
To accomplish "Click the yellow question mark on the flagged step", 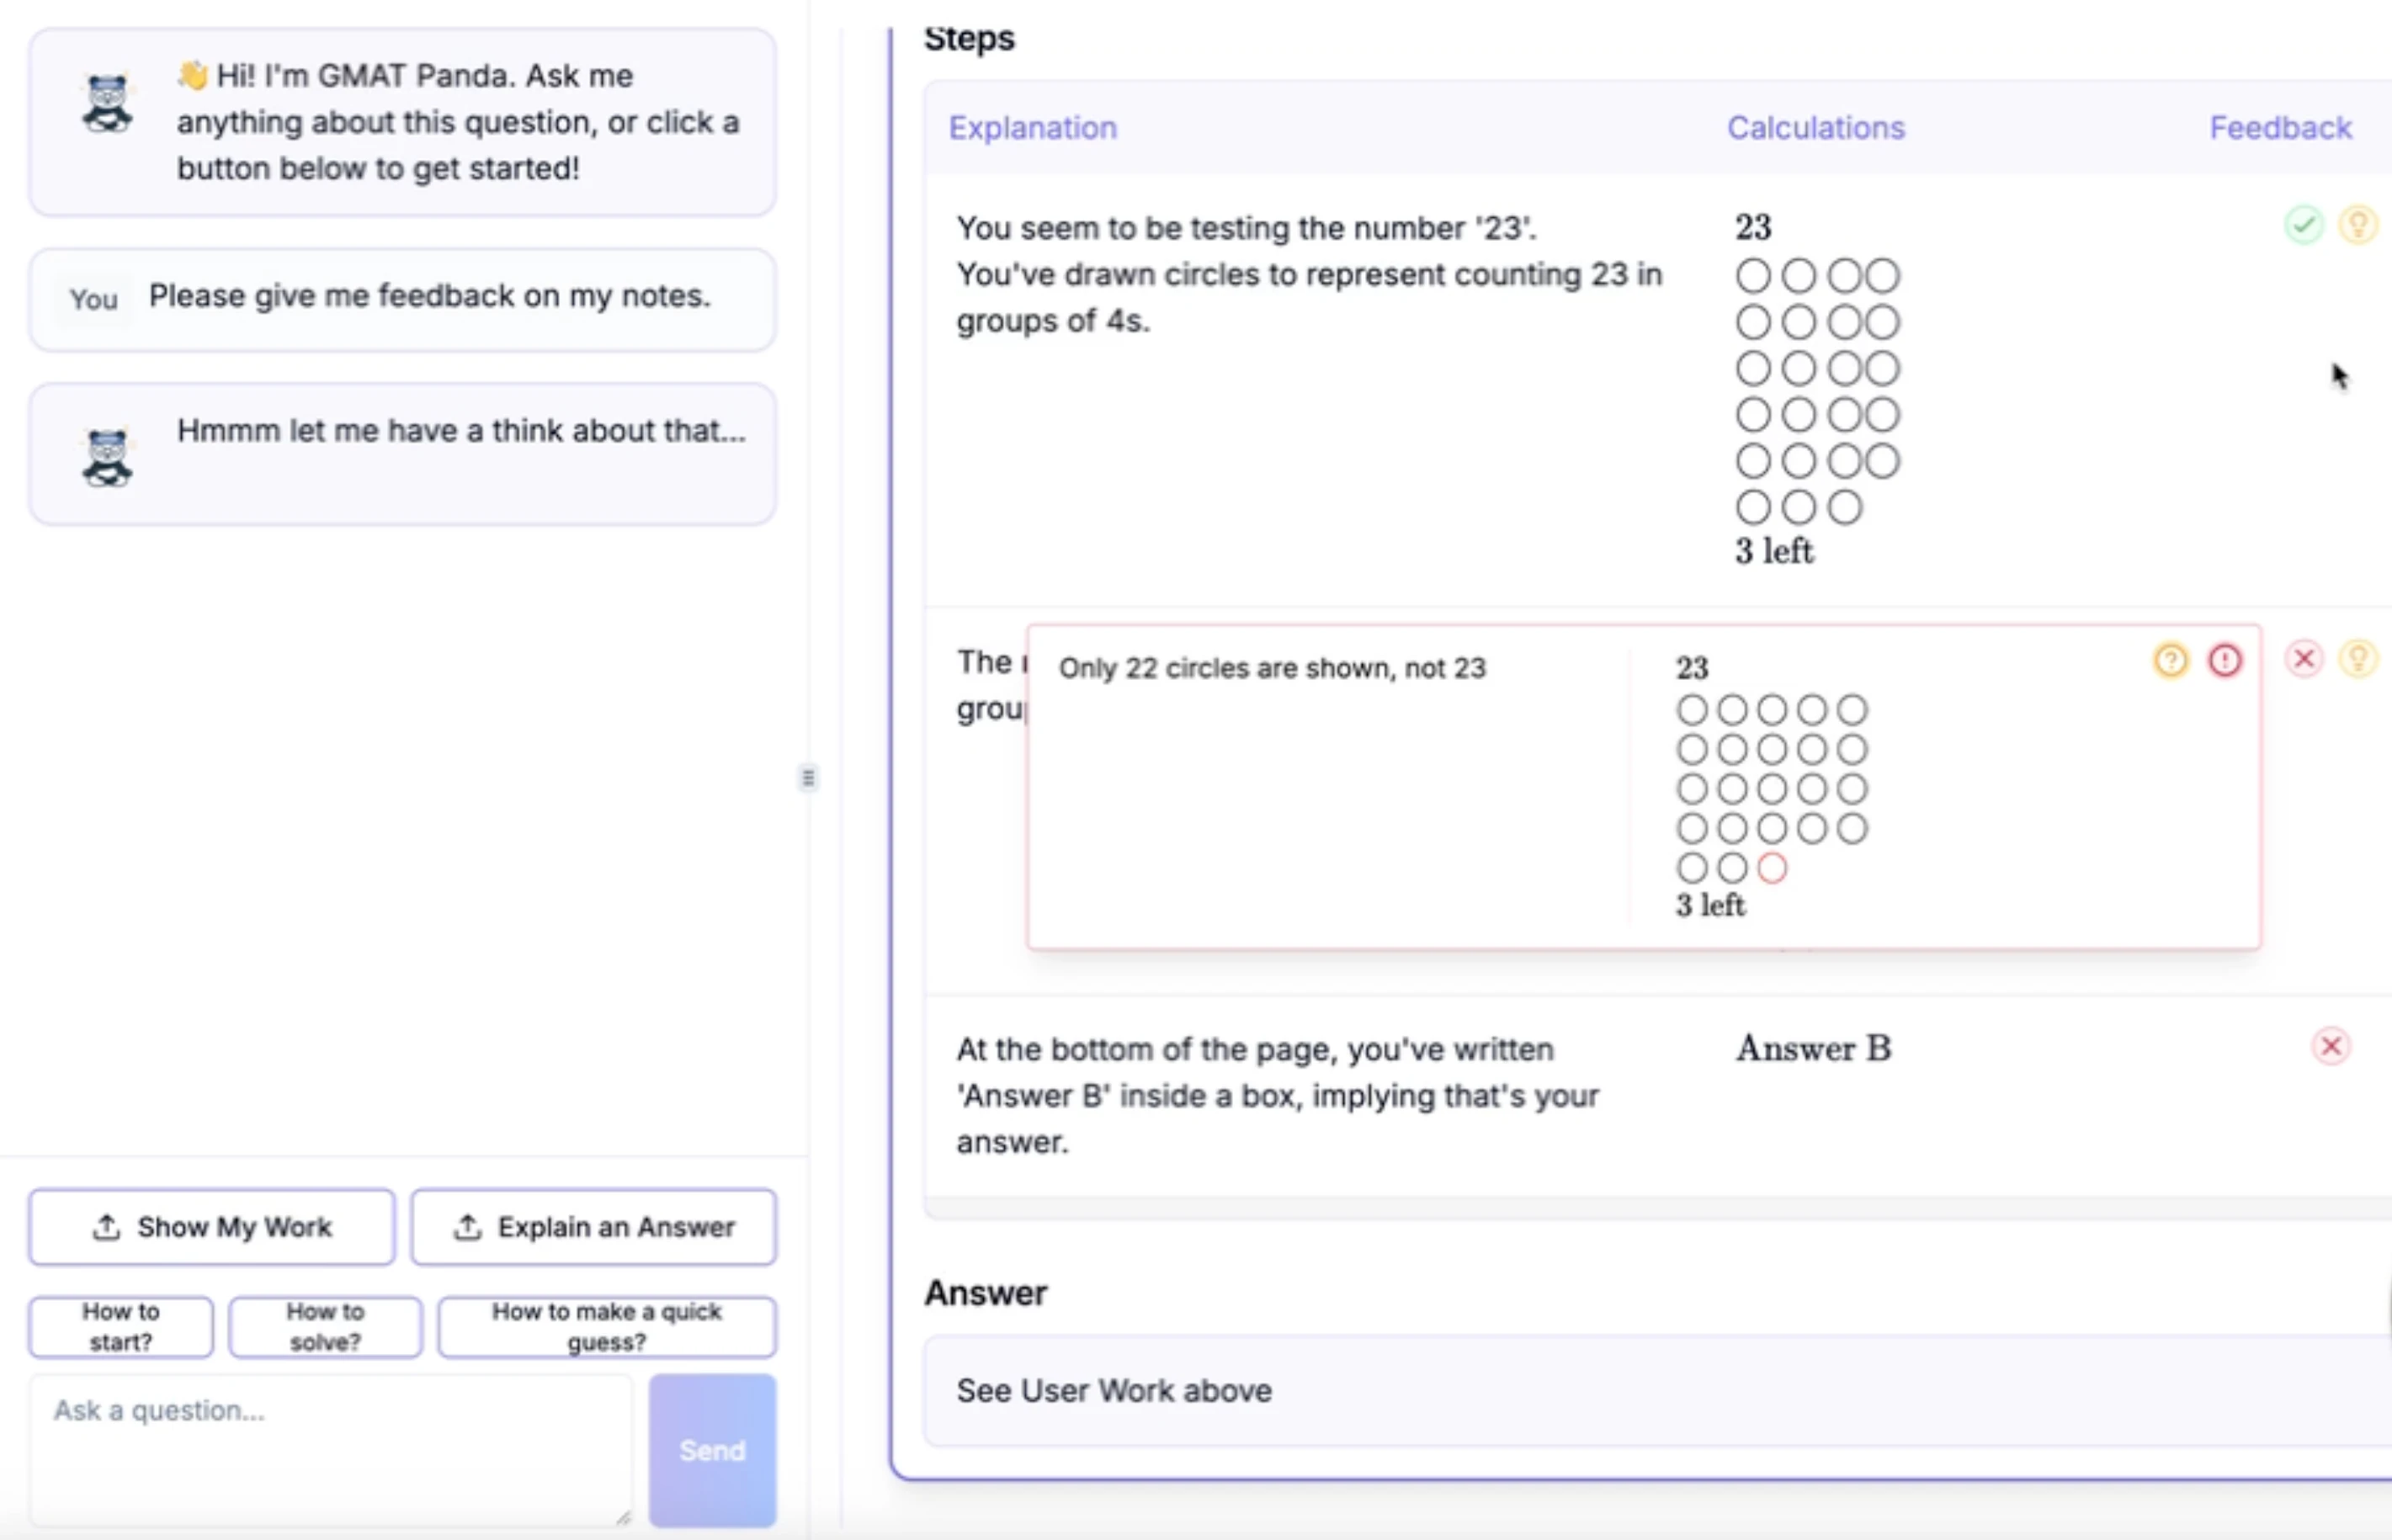I will (2171, 660).
